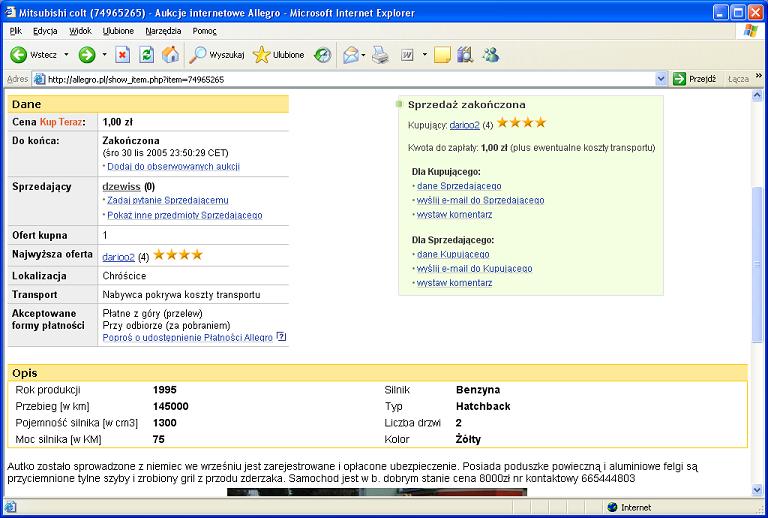Click the vertical scrollbar down arrow
The image size is (768, 518).
tap(757, 490)
